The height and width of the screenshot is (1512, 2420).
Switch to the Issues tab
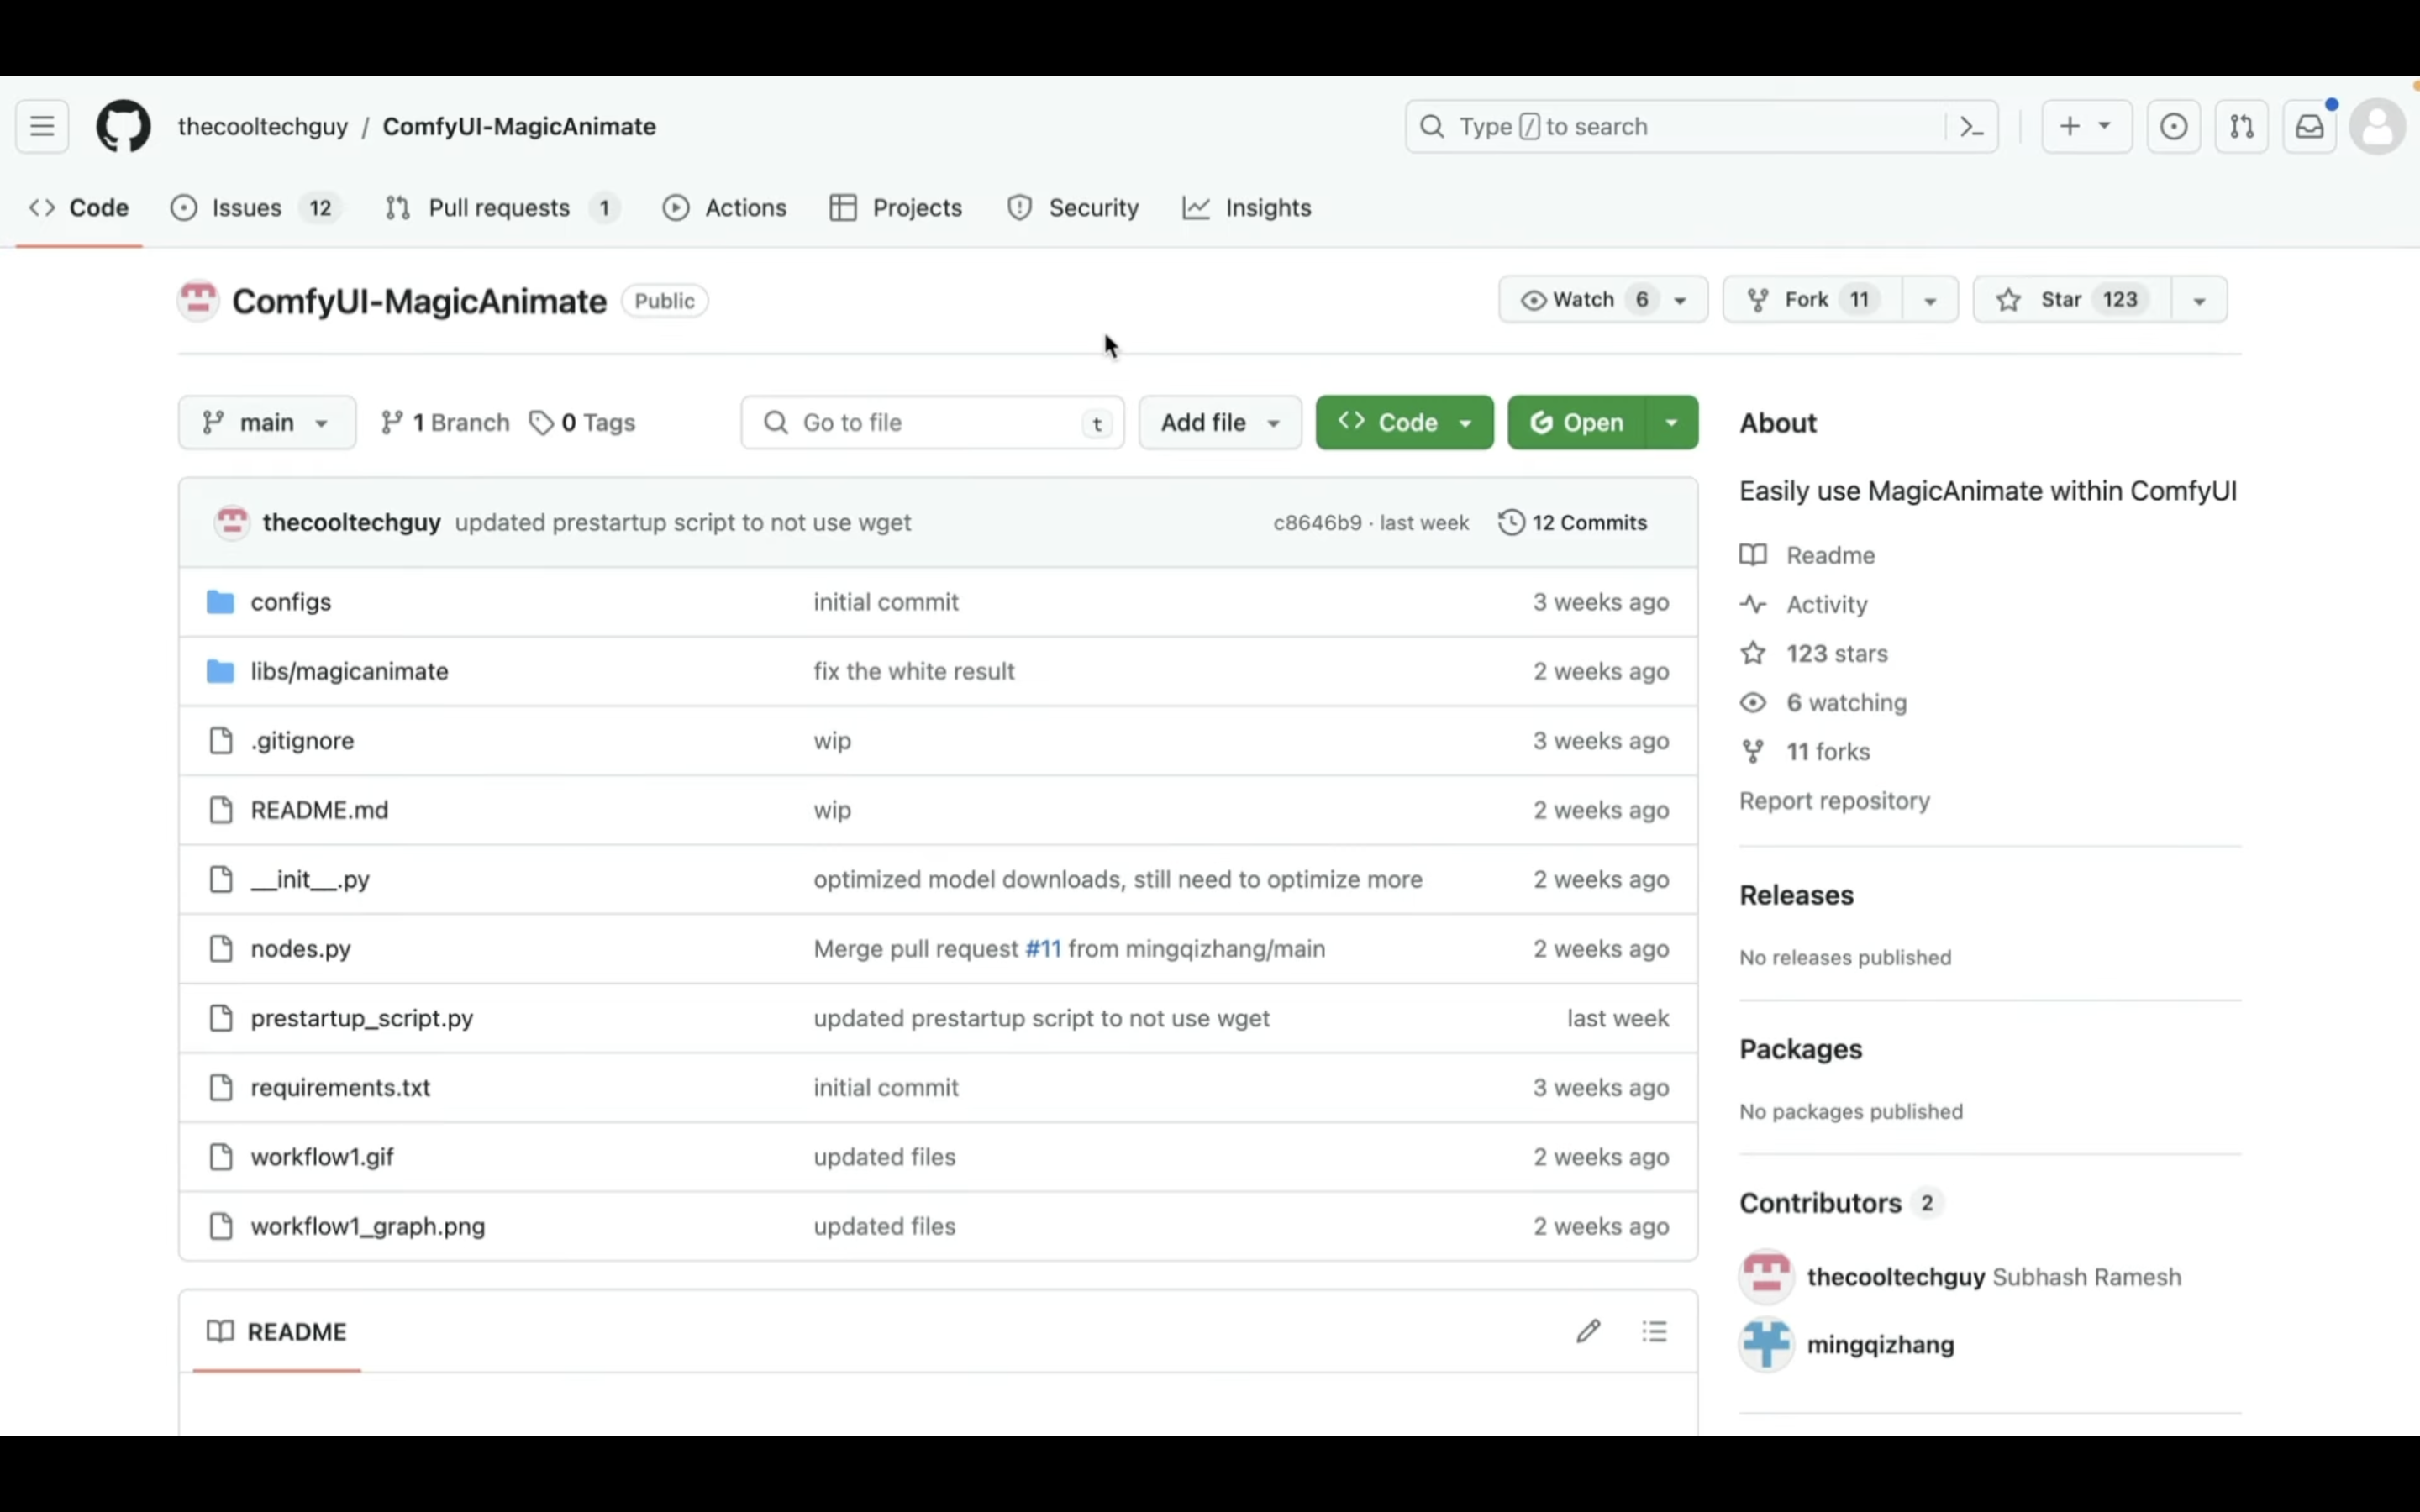(256, 208)
